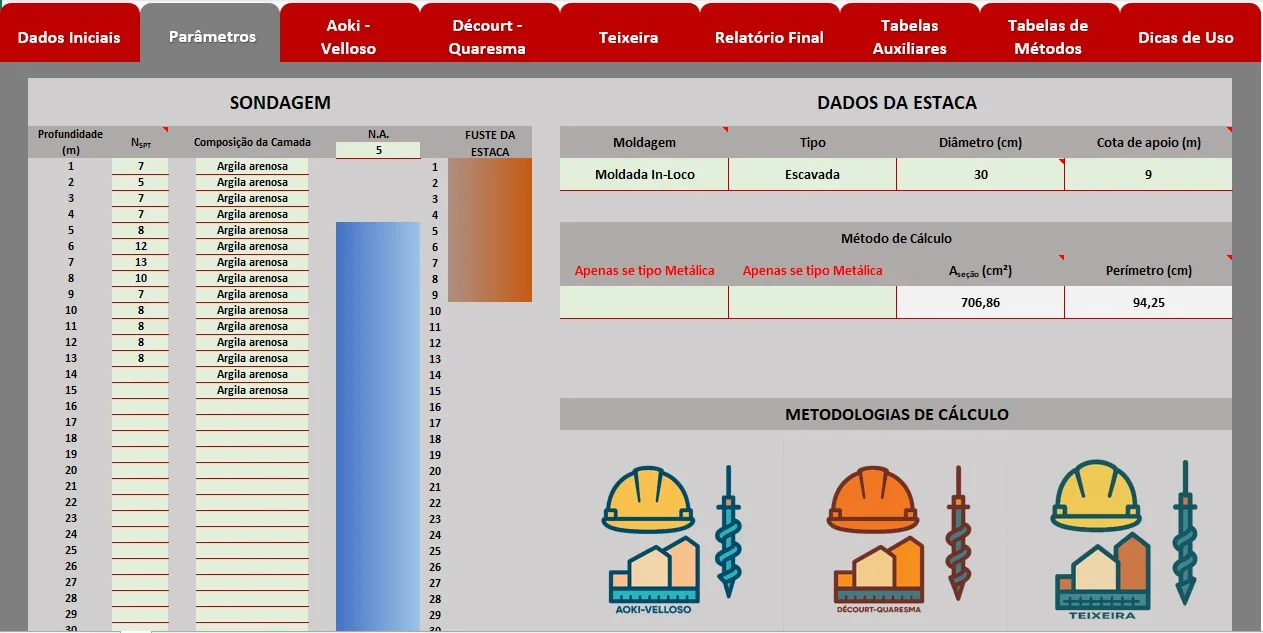This screenshot has width=1263, height=633.
Task: Click the blue water table bar
Action: pyautogui.click(x=378, y=426)
